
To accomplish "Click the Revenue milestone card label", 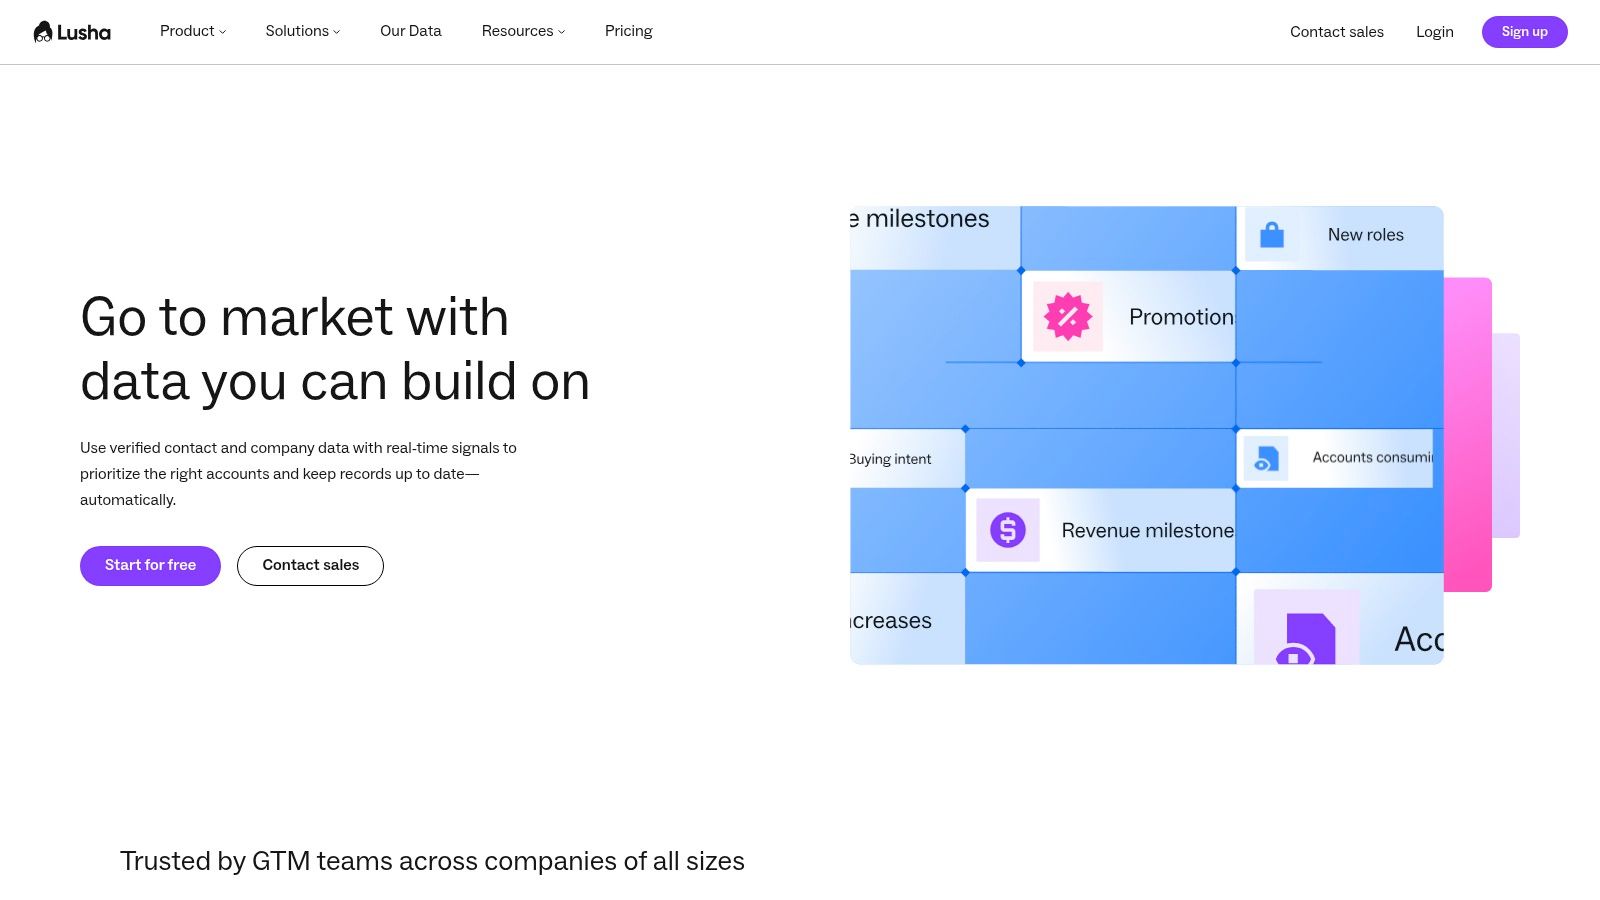I will coord(1147,531).
